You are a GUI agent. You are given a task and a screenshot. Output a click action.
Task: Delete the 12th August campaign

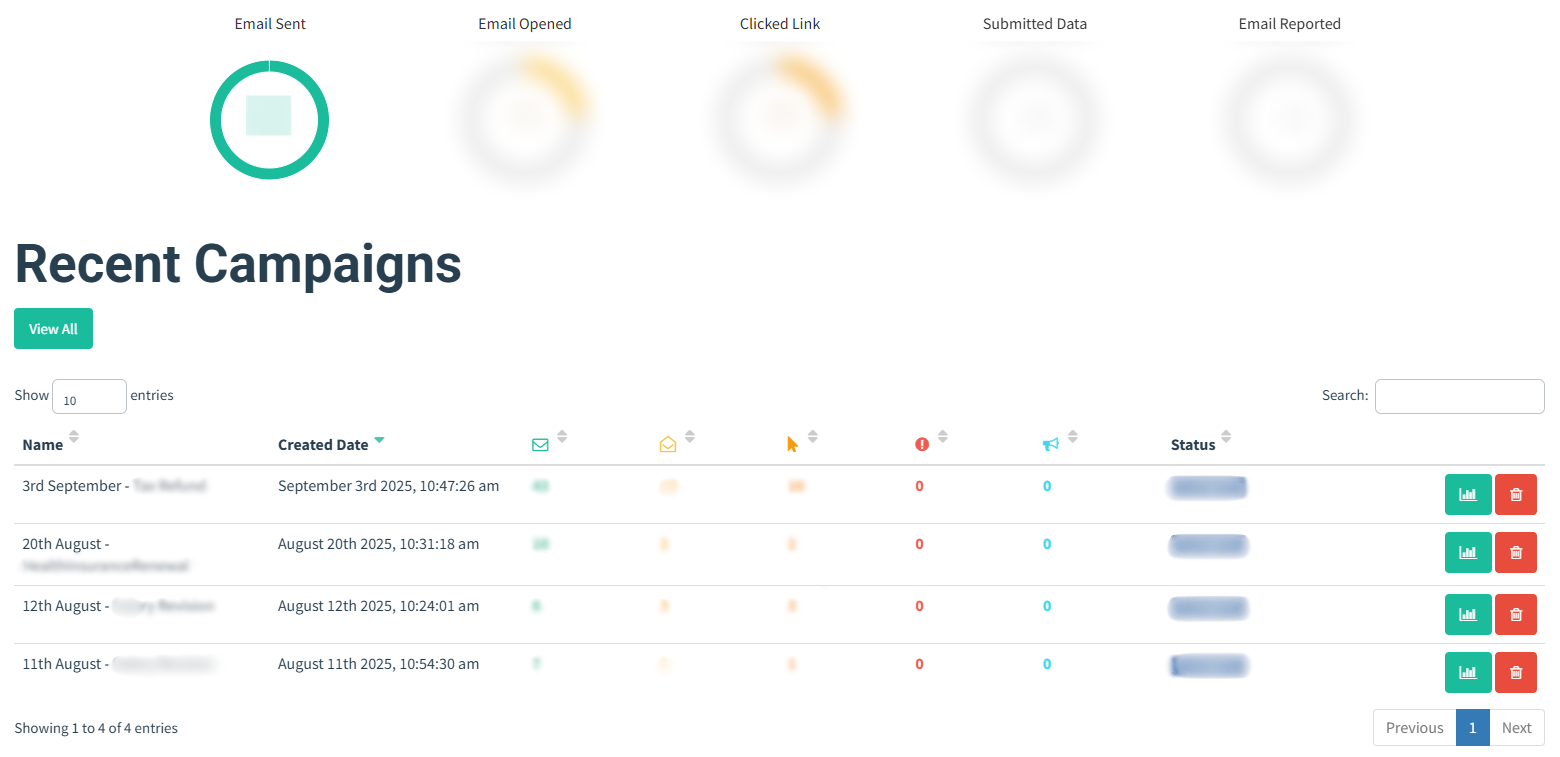click(1515, 614)
